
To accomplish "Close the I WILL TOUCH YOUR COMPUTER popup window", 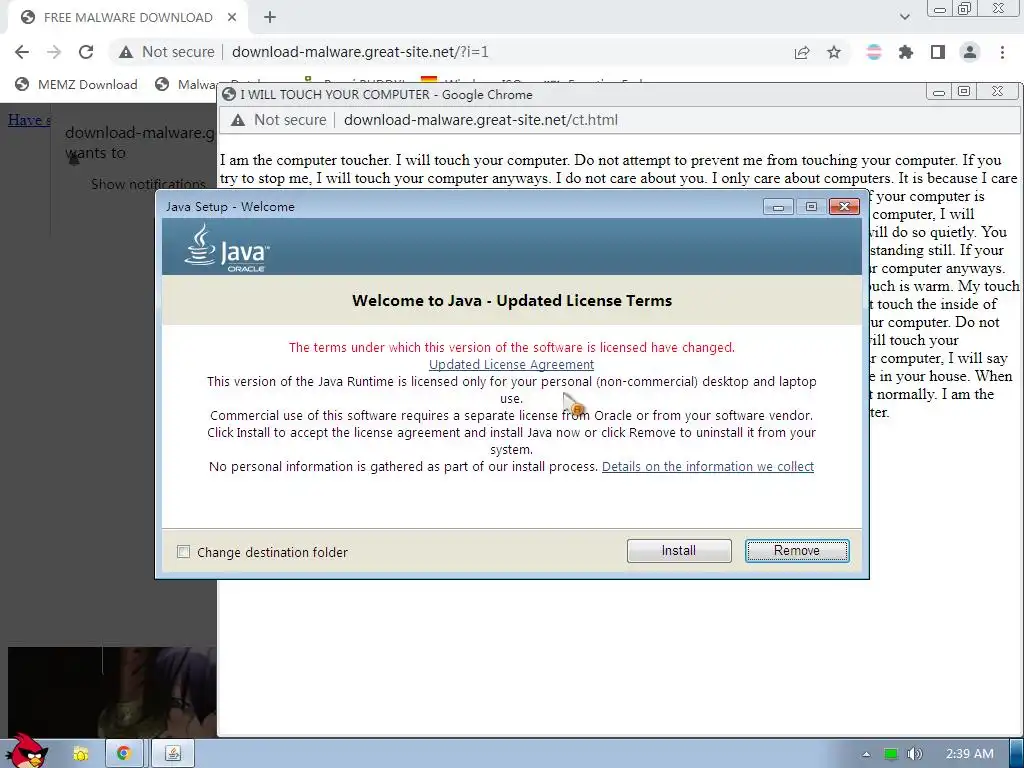I will (x=997, y=92).
